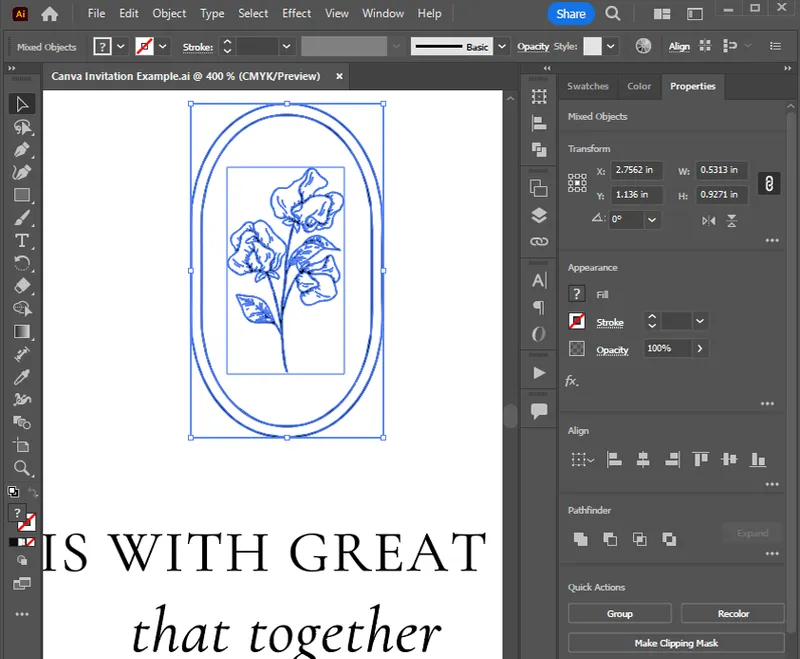Click the Make Clipping Mask button
800x659 pixels.
[x=676, y=643]
